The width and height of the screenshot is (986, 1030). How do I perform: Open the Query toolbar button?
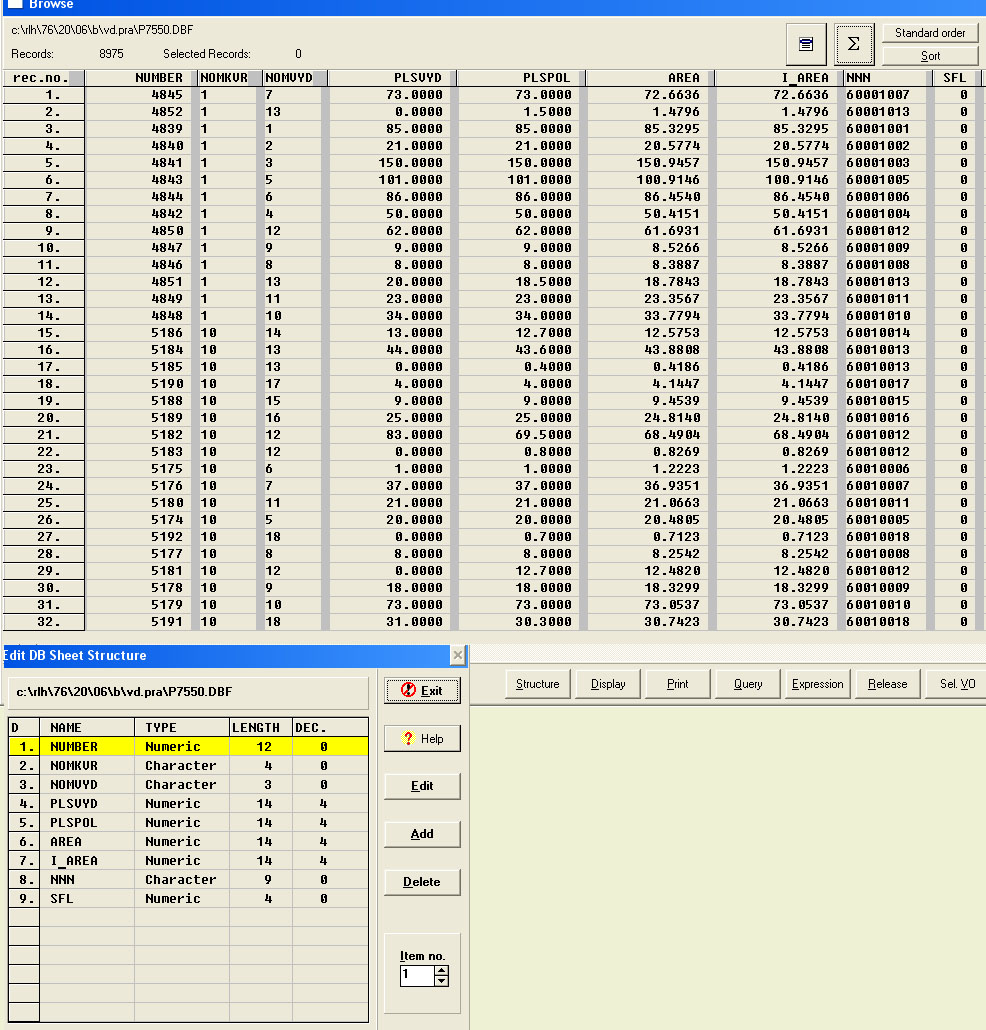coord(747,684)
